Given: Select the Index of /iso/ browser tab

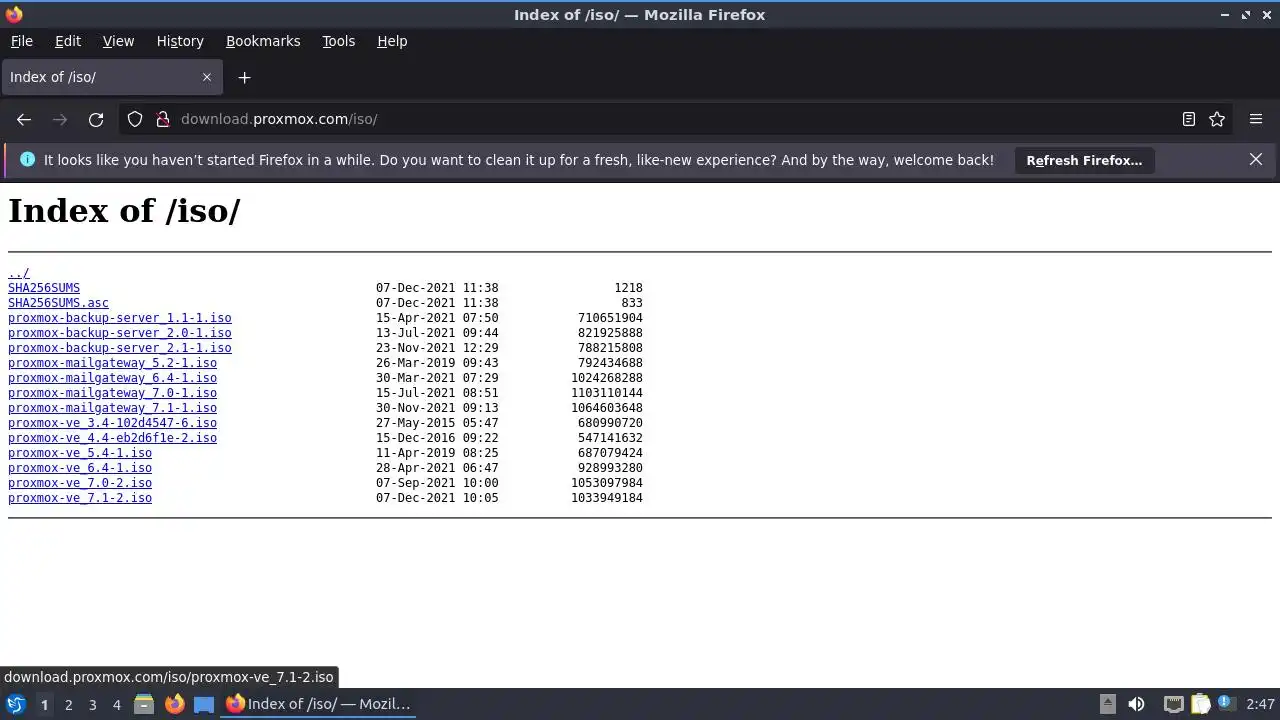Looking at the screenshot, I should click(x=112, y=77).
